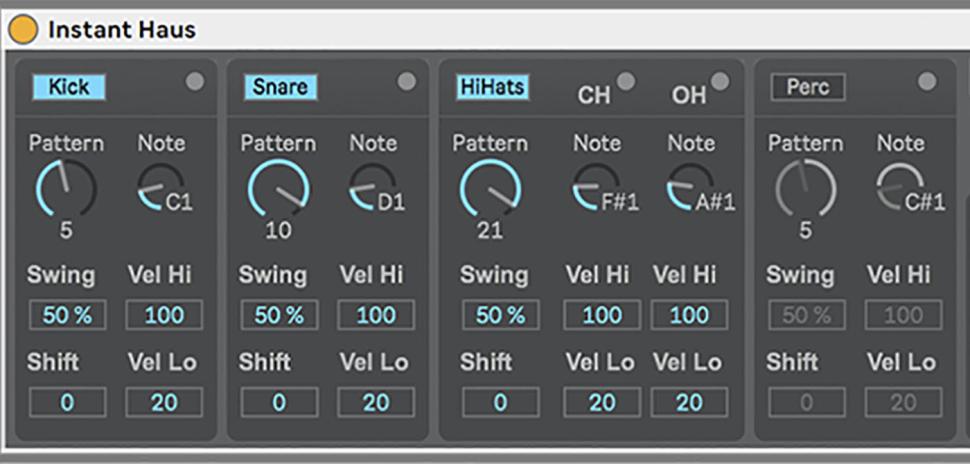This screenshot has width=970, height=464.
Task: Select the Snare Vel Hi value box
Action: coord(376,316)
